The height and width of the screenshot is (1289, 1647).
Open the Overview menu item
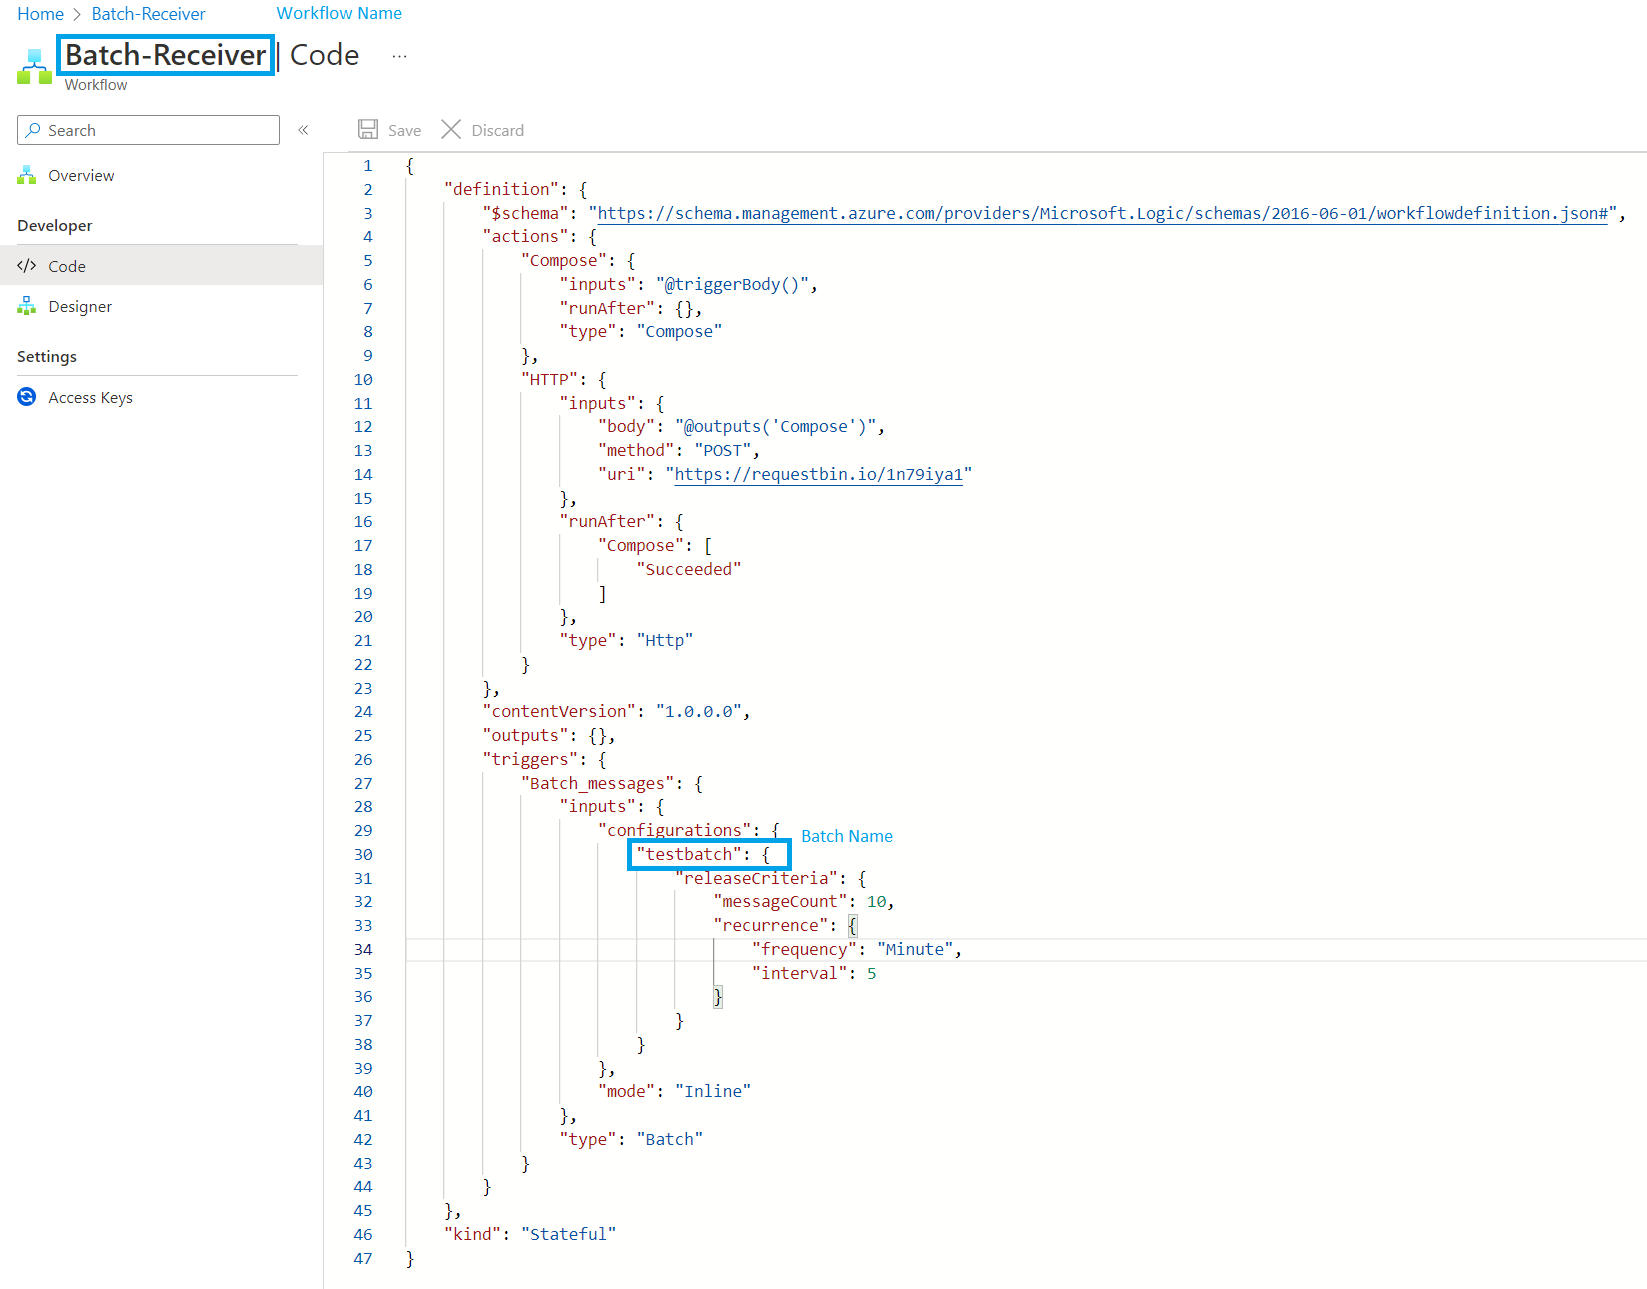click(81, 176)
